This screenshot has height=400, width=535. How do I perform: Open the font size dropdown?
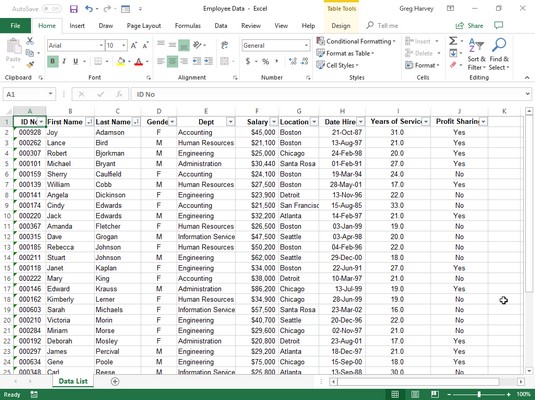[124, 45]
